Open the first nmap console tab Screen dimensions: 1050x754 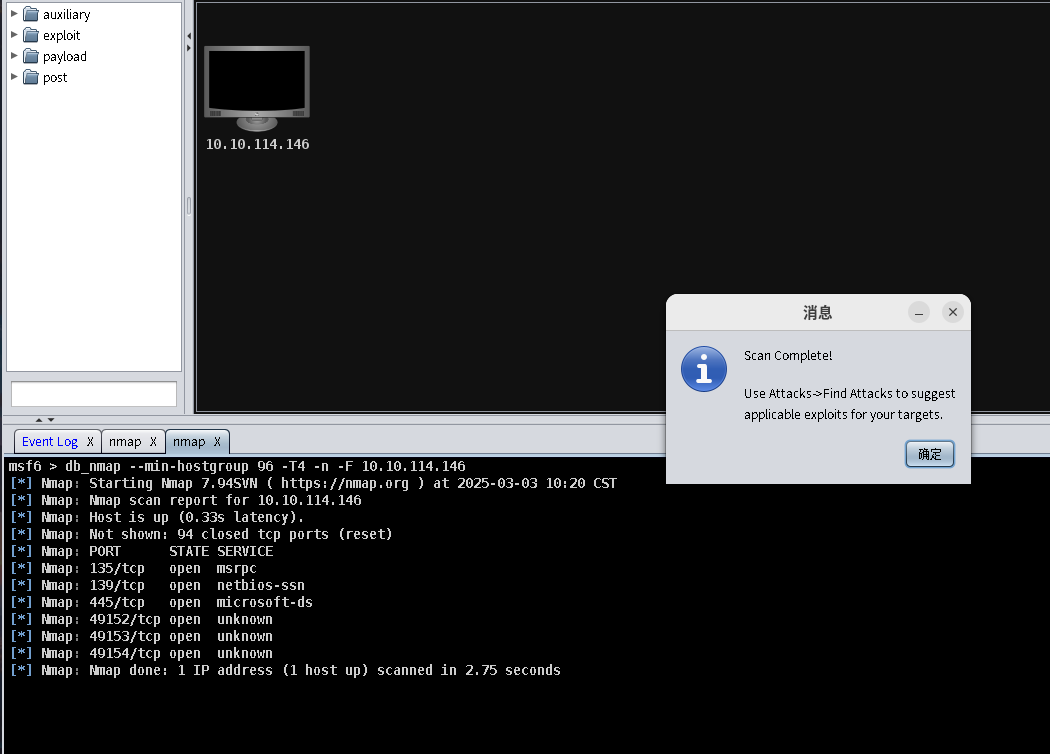125,442
